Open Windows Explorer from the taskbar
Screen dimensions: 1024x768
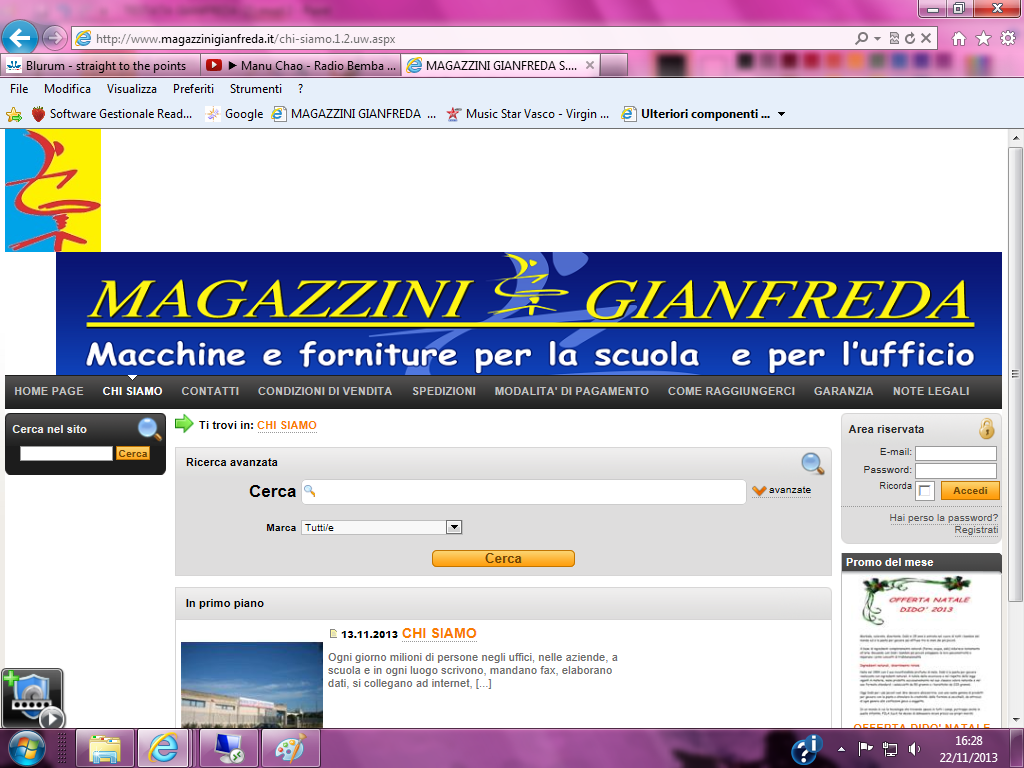tap(104, 749)
